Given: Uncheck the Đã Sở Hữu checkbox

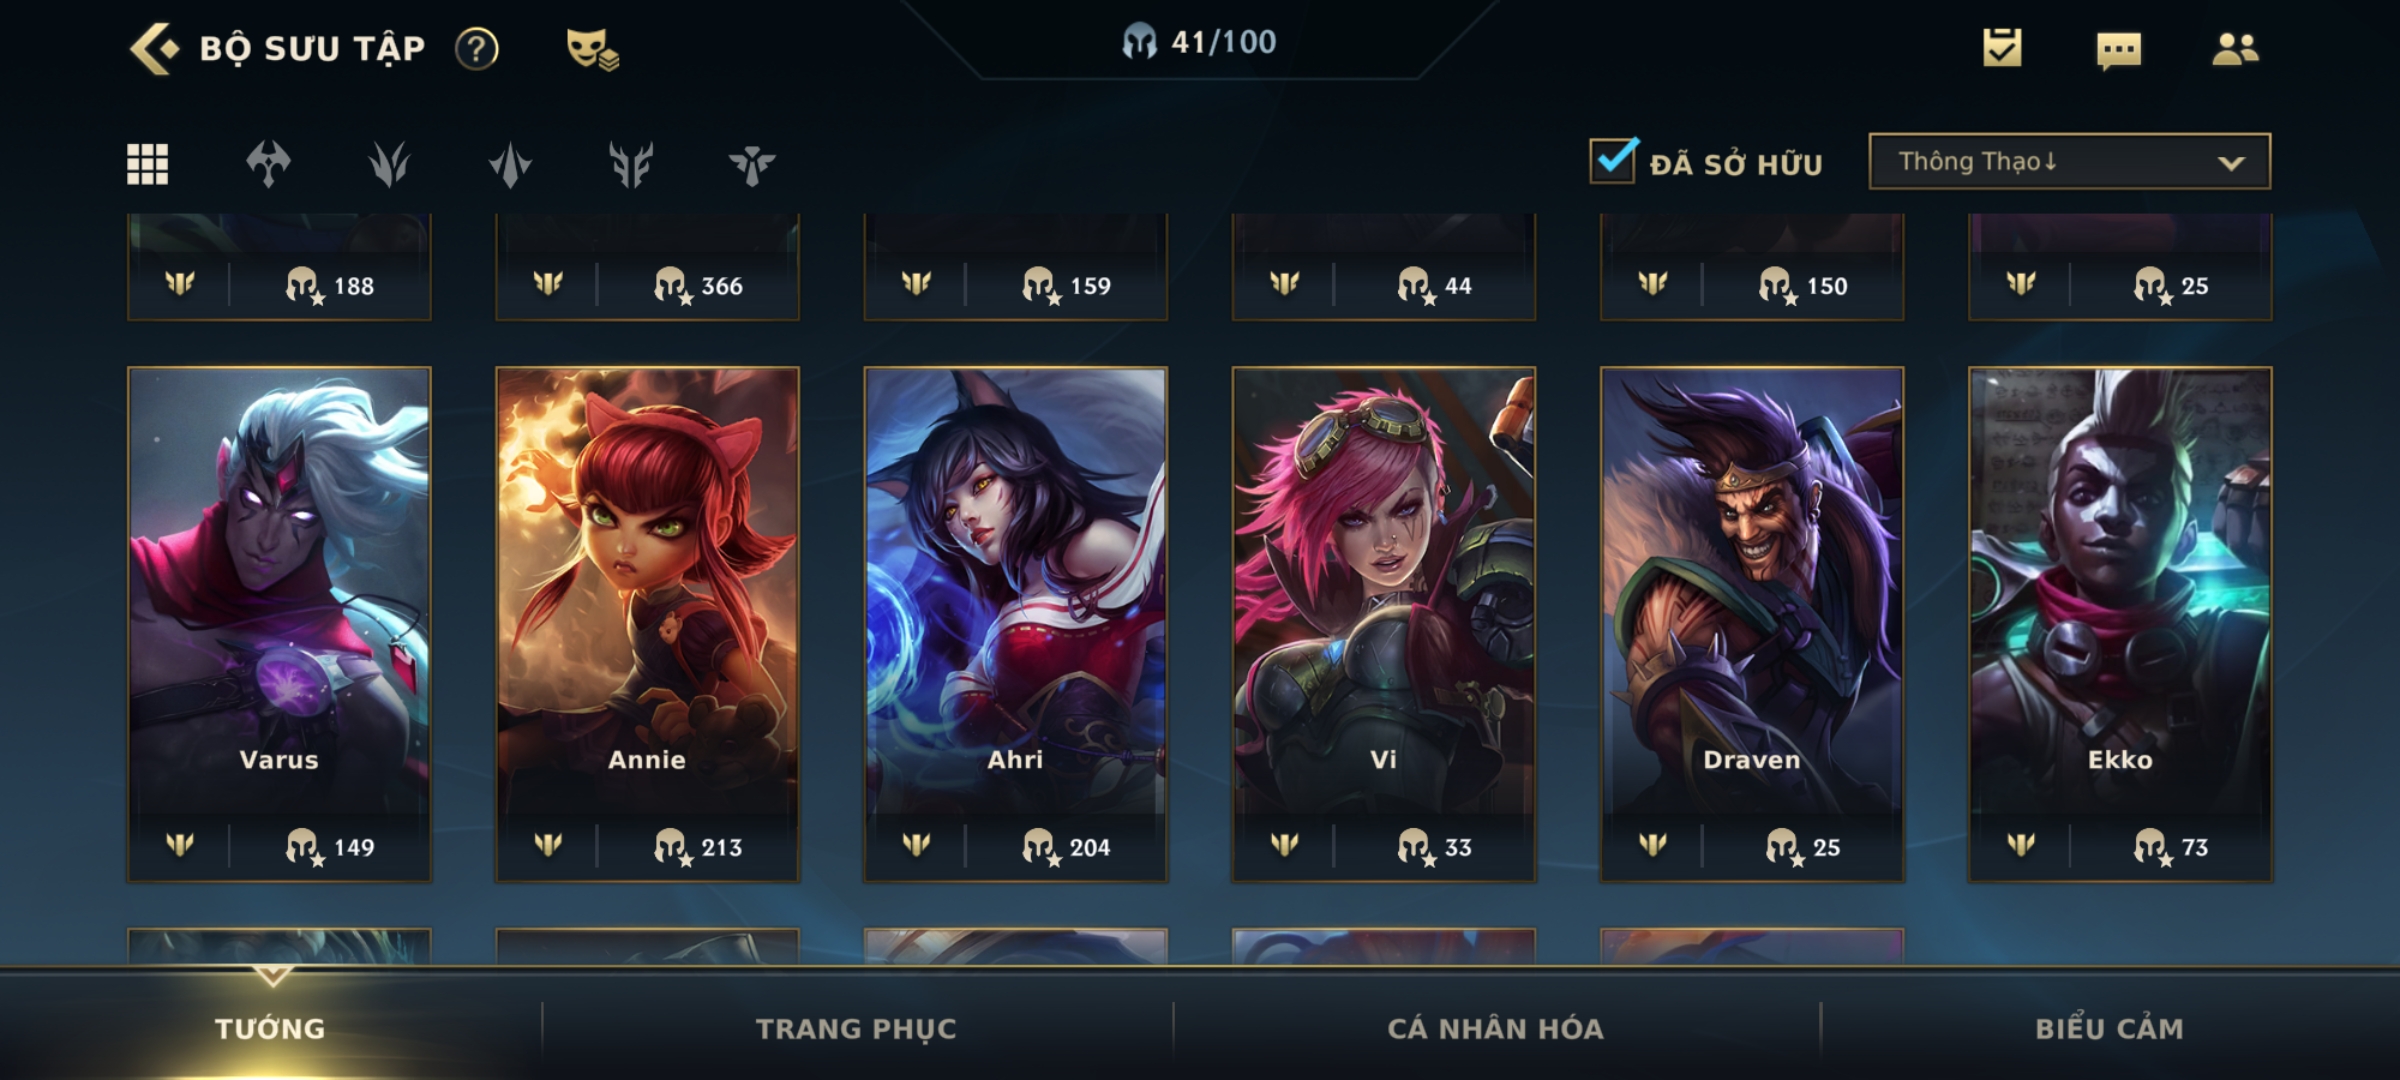Looking at the screenshot, I should coord(1613,160).
